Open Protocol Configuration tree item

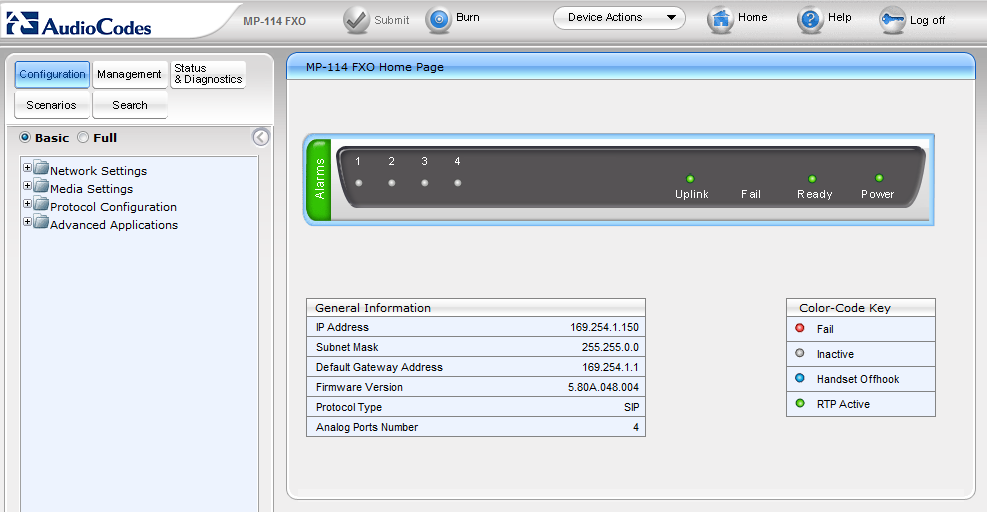point(113,207)
